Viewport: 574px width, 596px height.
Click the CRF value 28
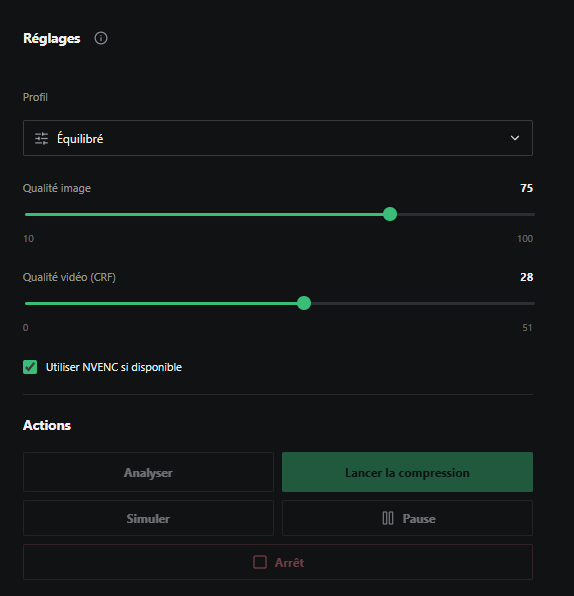pos(526,277)
